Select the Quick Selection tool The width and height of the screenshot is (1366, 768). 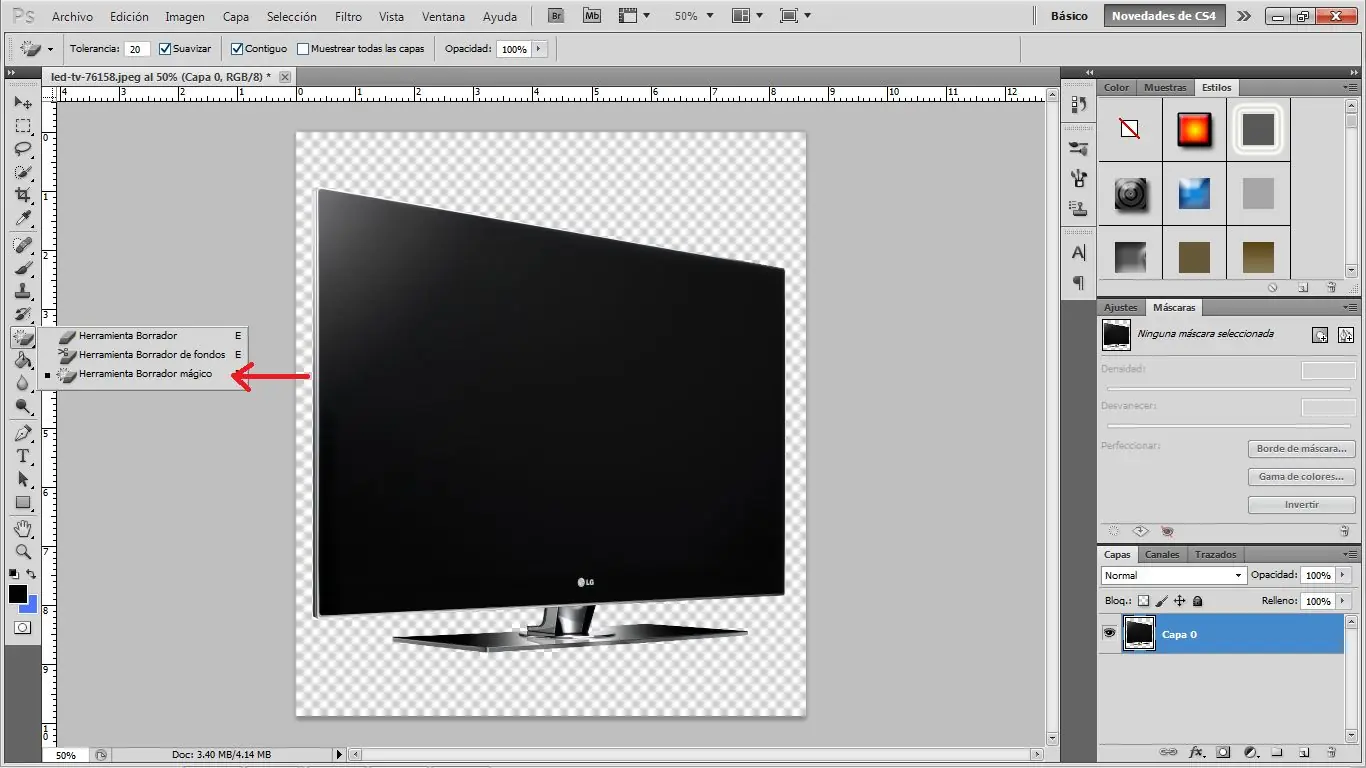(x=22, y=172)
